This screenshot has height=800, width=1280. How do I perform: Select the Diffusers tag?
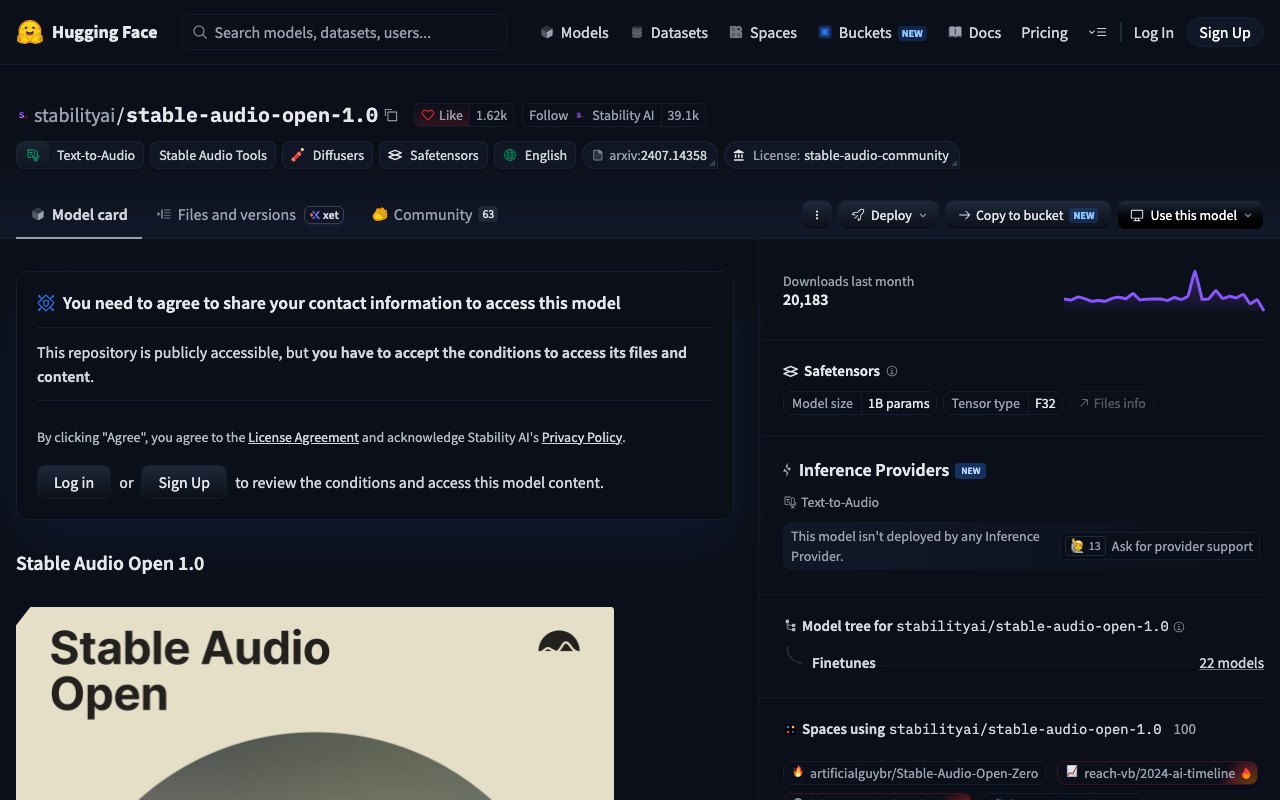[327, 155]
